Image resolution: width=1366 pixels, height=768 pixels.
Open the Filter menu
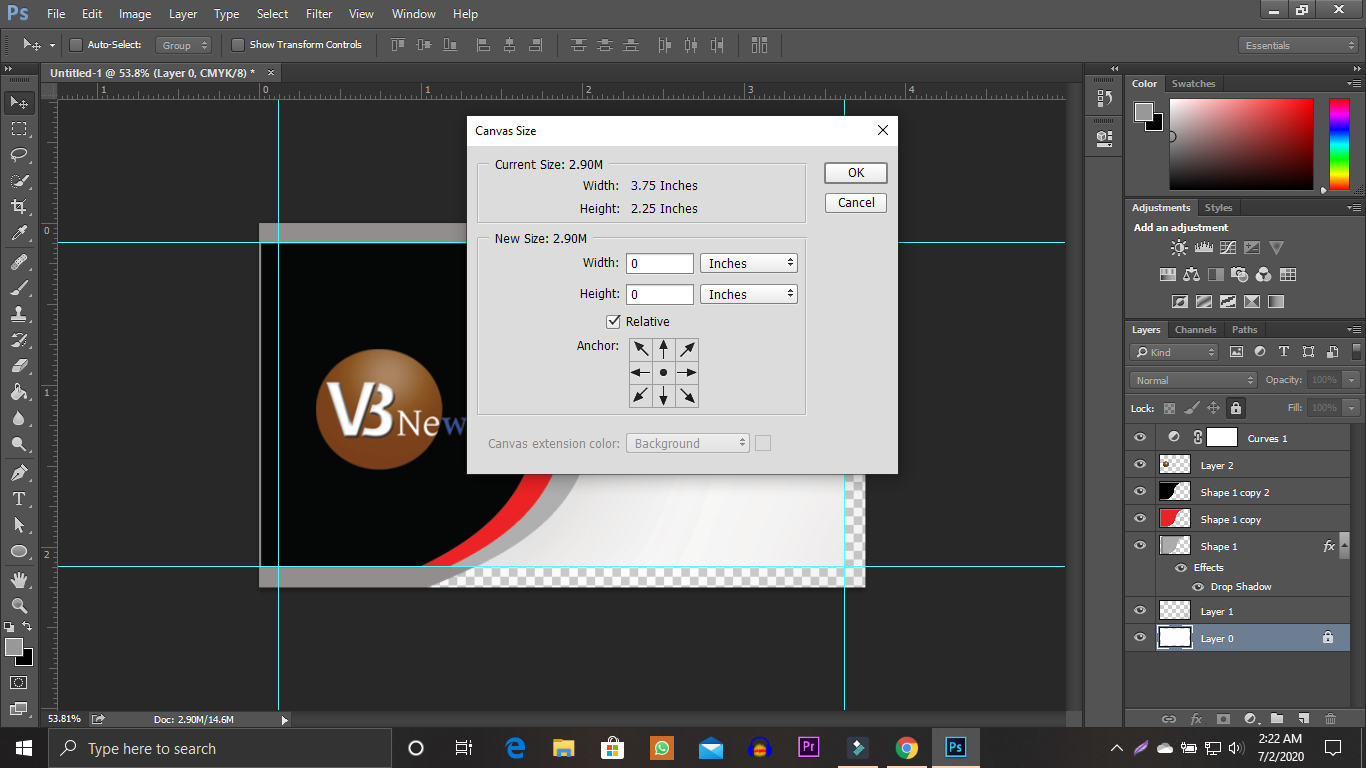click(319, 14)
